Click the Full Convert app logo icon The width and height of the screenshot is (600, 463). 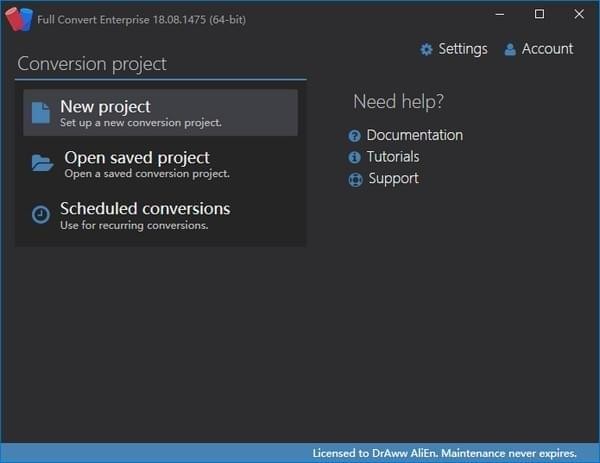[x=19, y=19]
